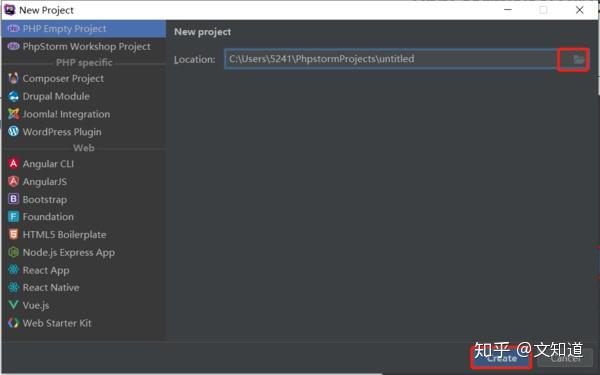Select Vue.js project type
The width and height of the screenshot is (600, 375).
(x=84, y=305)
